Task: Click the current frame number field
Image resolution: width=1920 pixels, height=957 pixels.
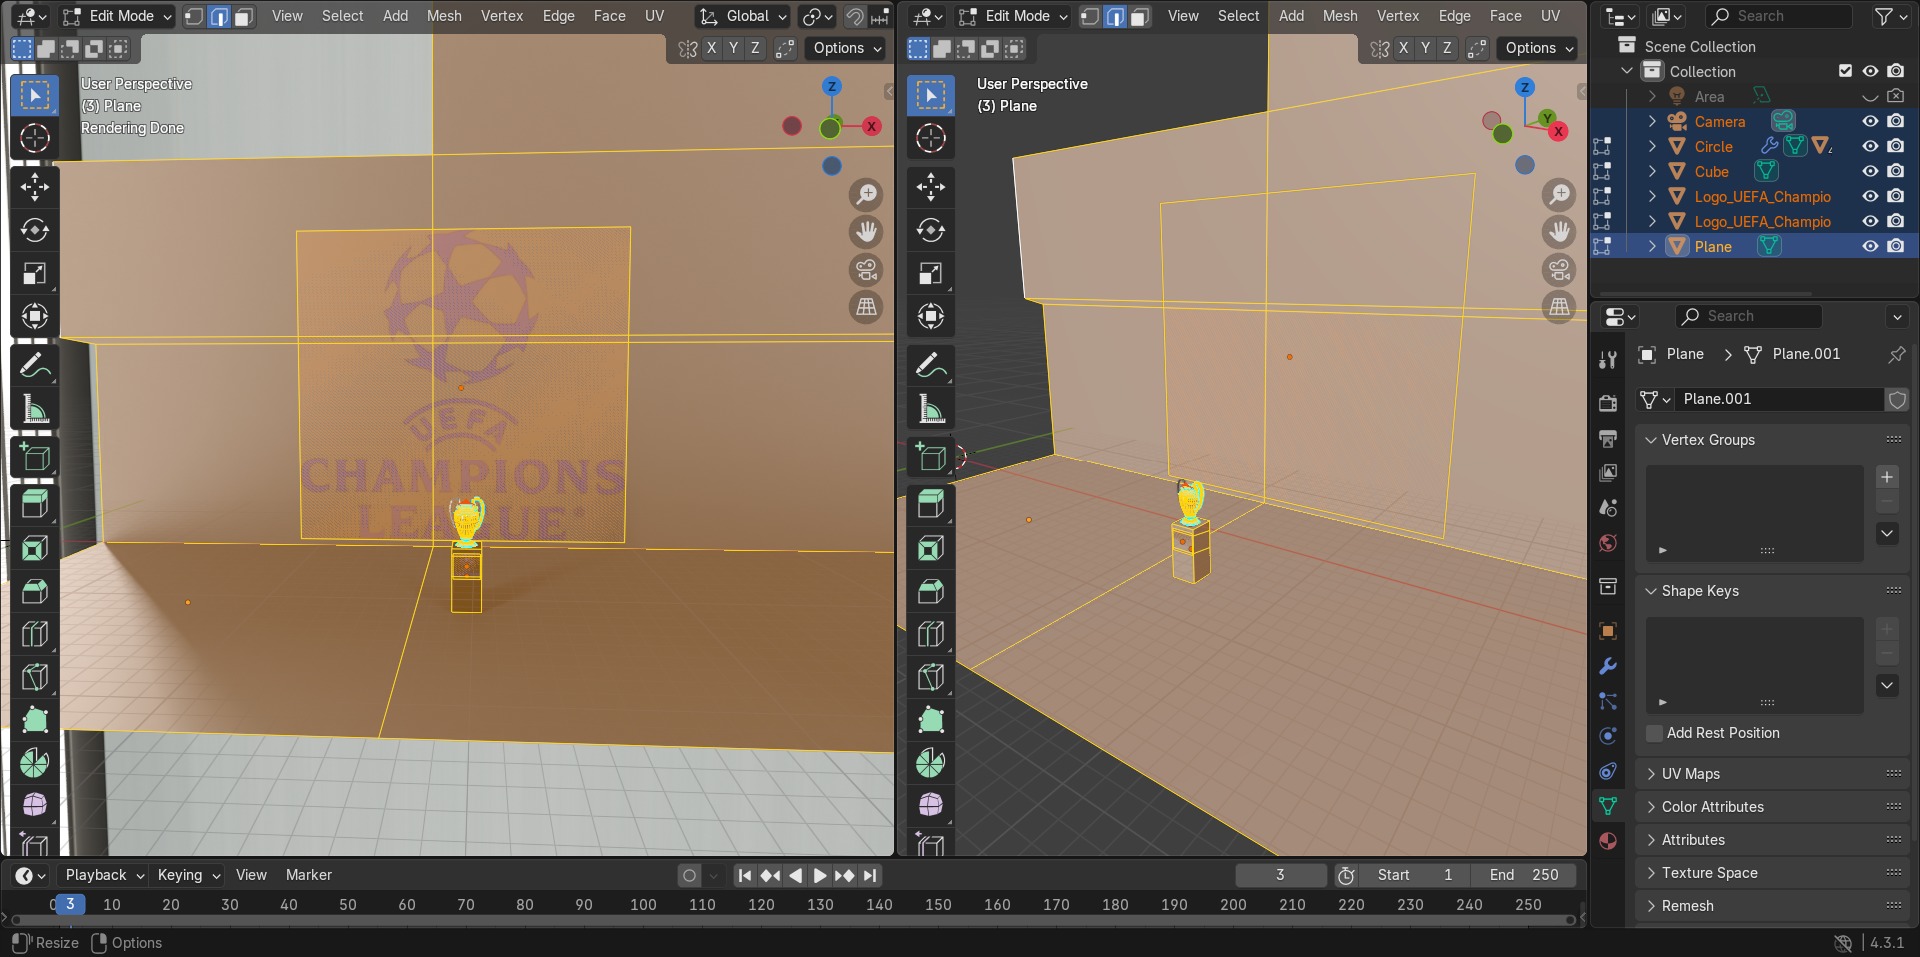Action: tap(1280, 875)
